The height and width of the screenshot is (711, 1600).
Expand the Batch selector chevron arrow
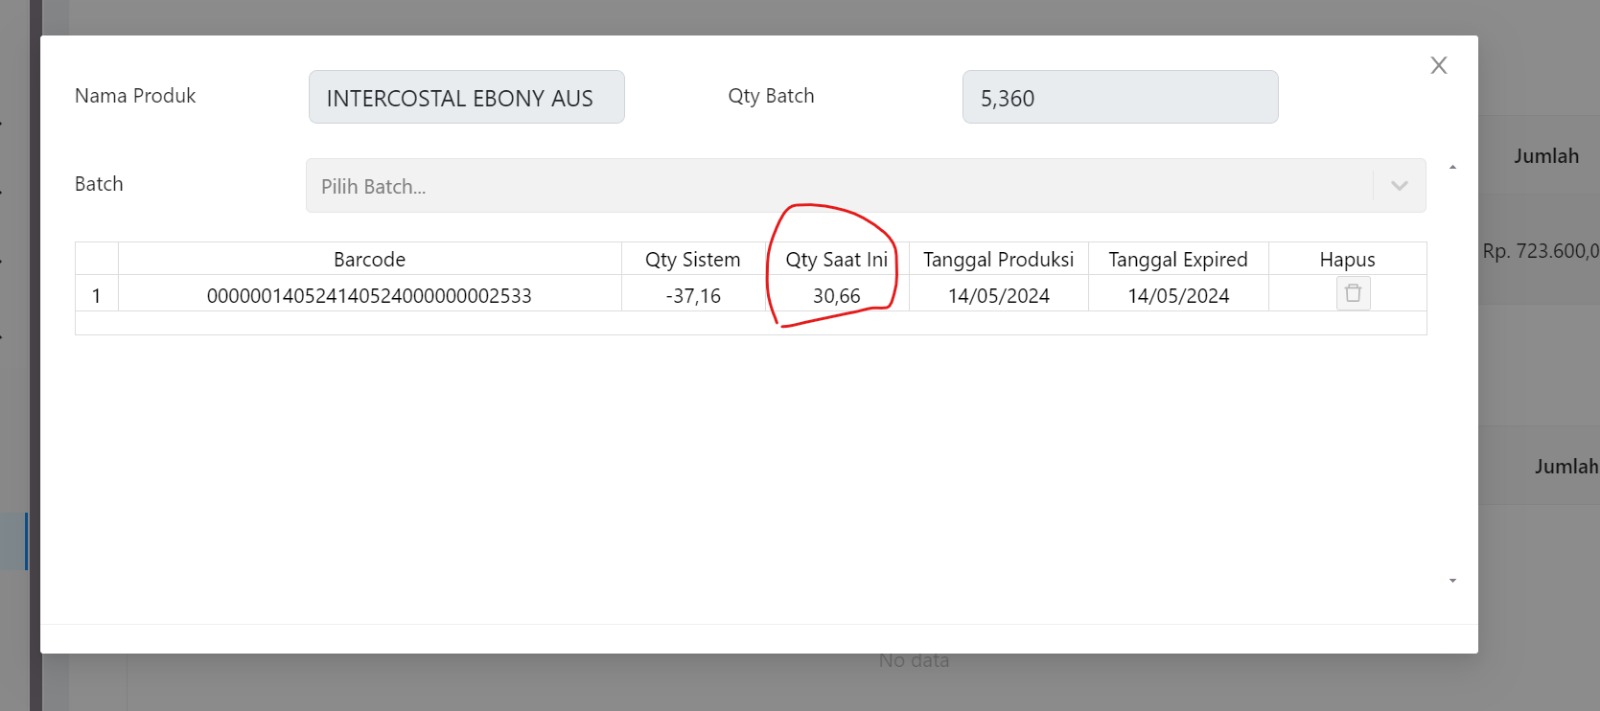coord(1399,186)
